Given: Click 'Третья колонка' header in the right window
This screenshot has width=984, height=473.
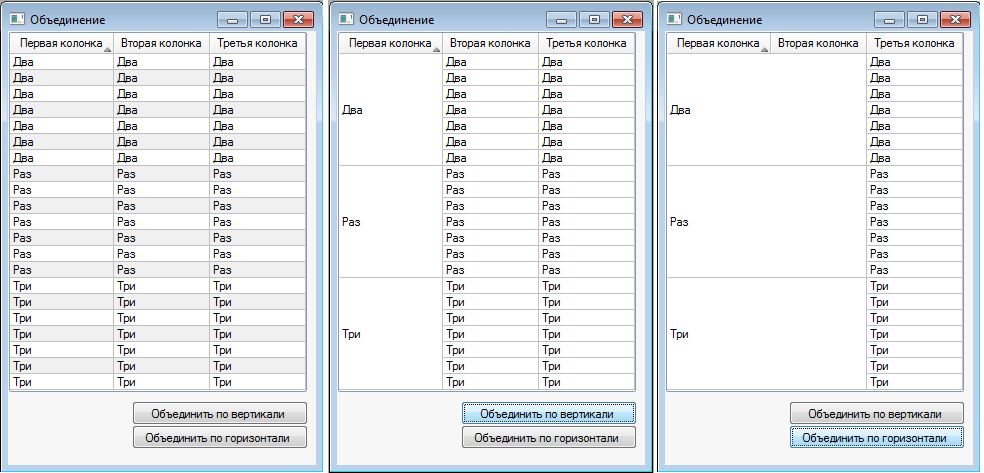Looking at the screenshot, I should click(x=914, y=44).
